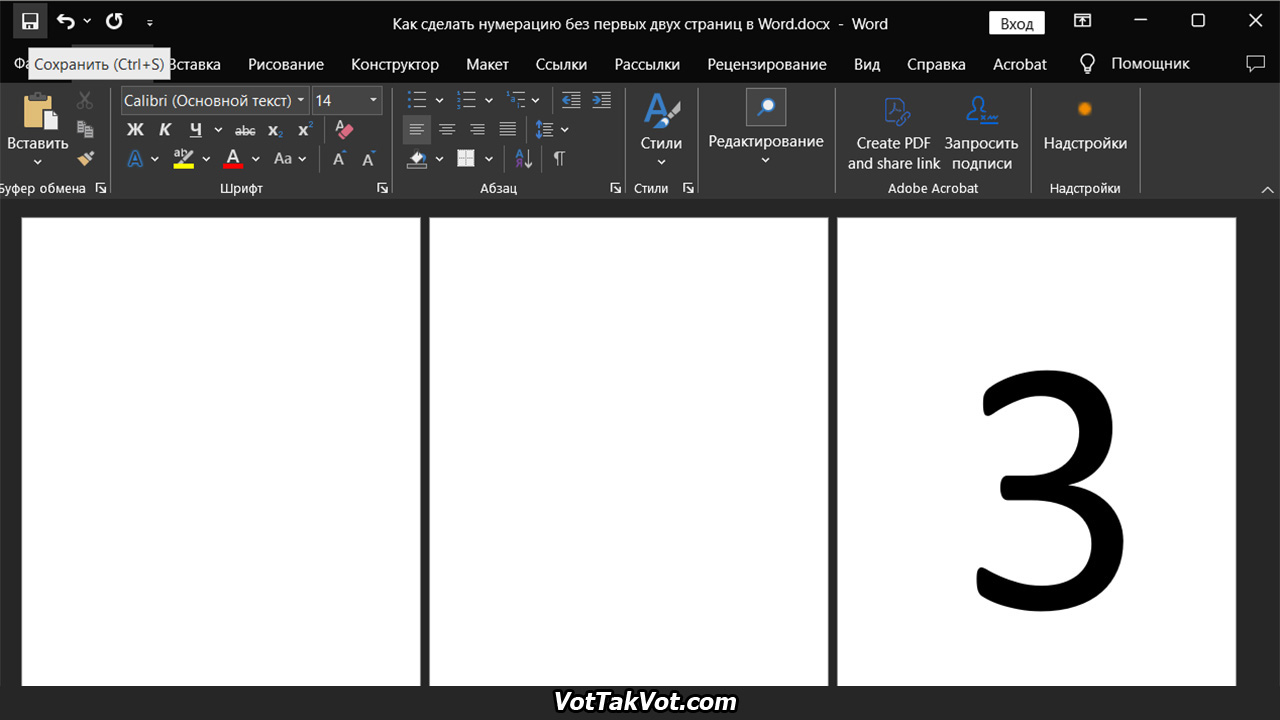Decrease paragraph indent
Image resolution: width=1280 pixels, height=720 pixels.
click(571, 100)
